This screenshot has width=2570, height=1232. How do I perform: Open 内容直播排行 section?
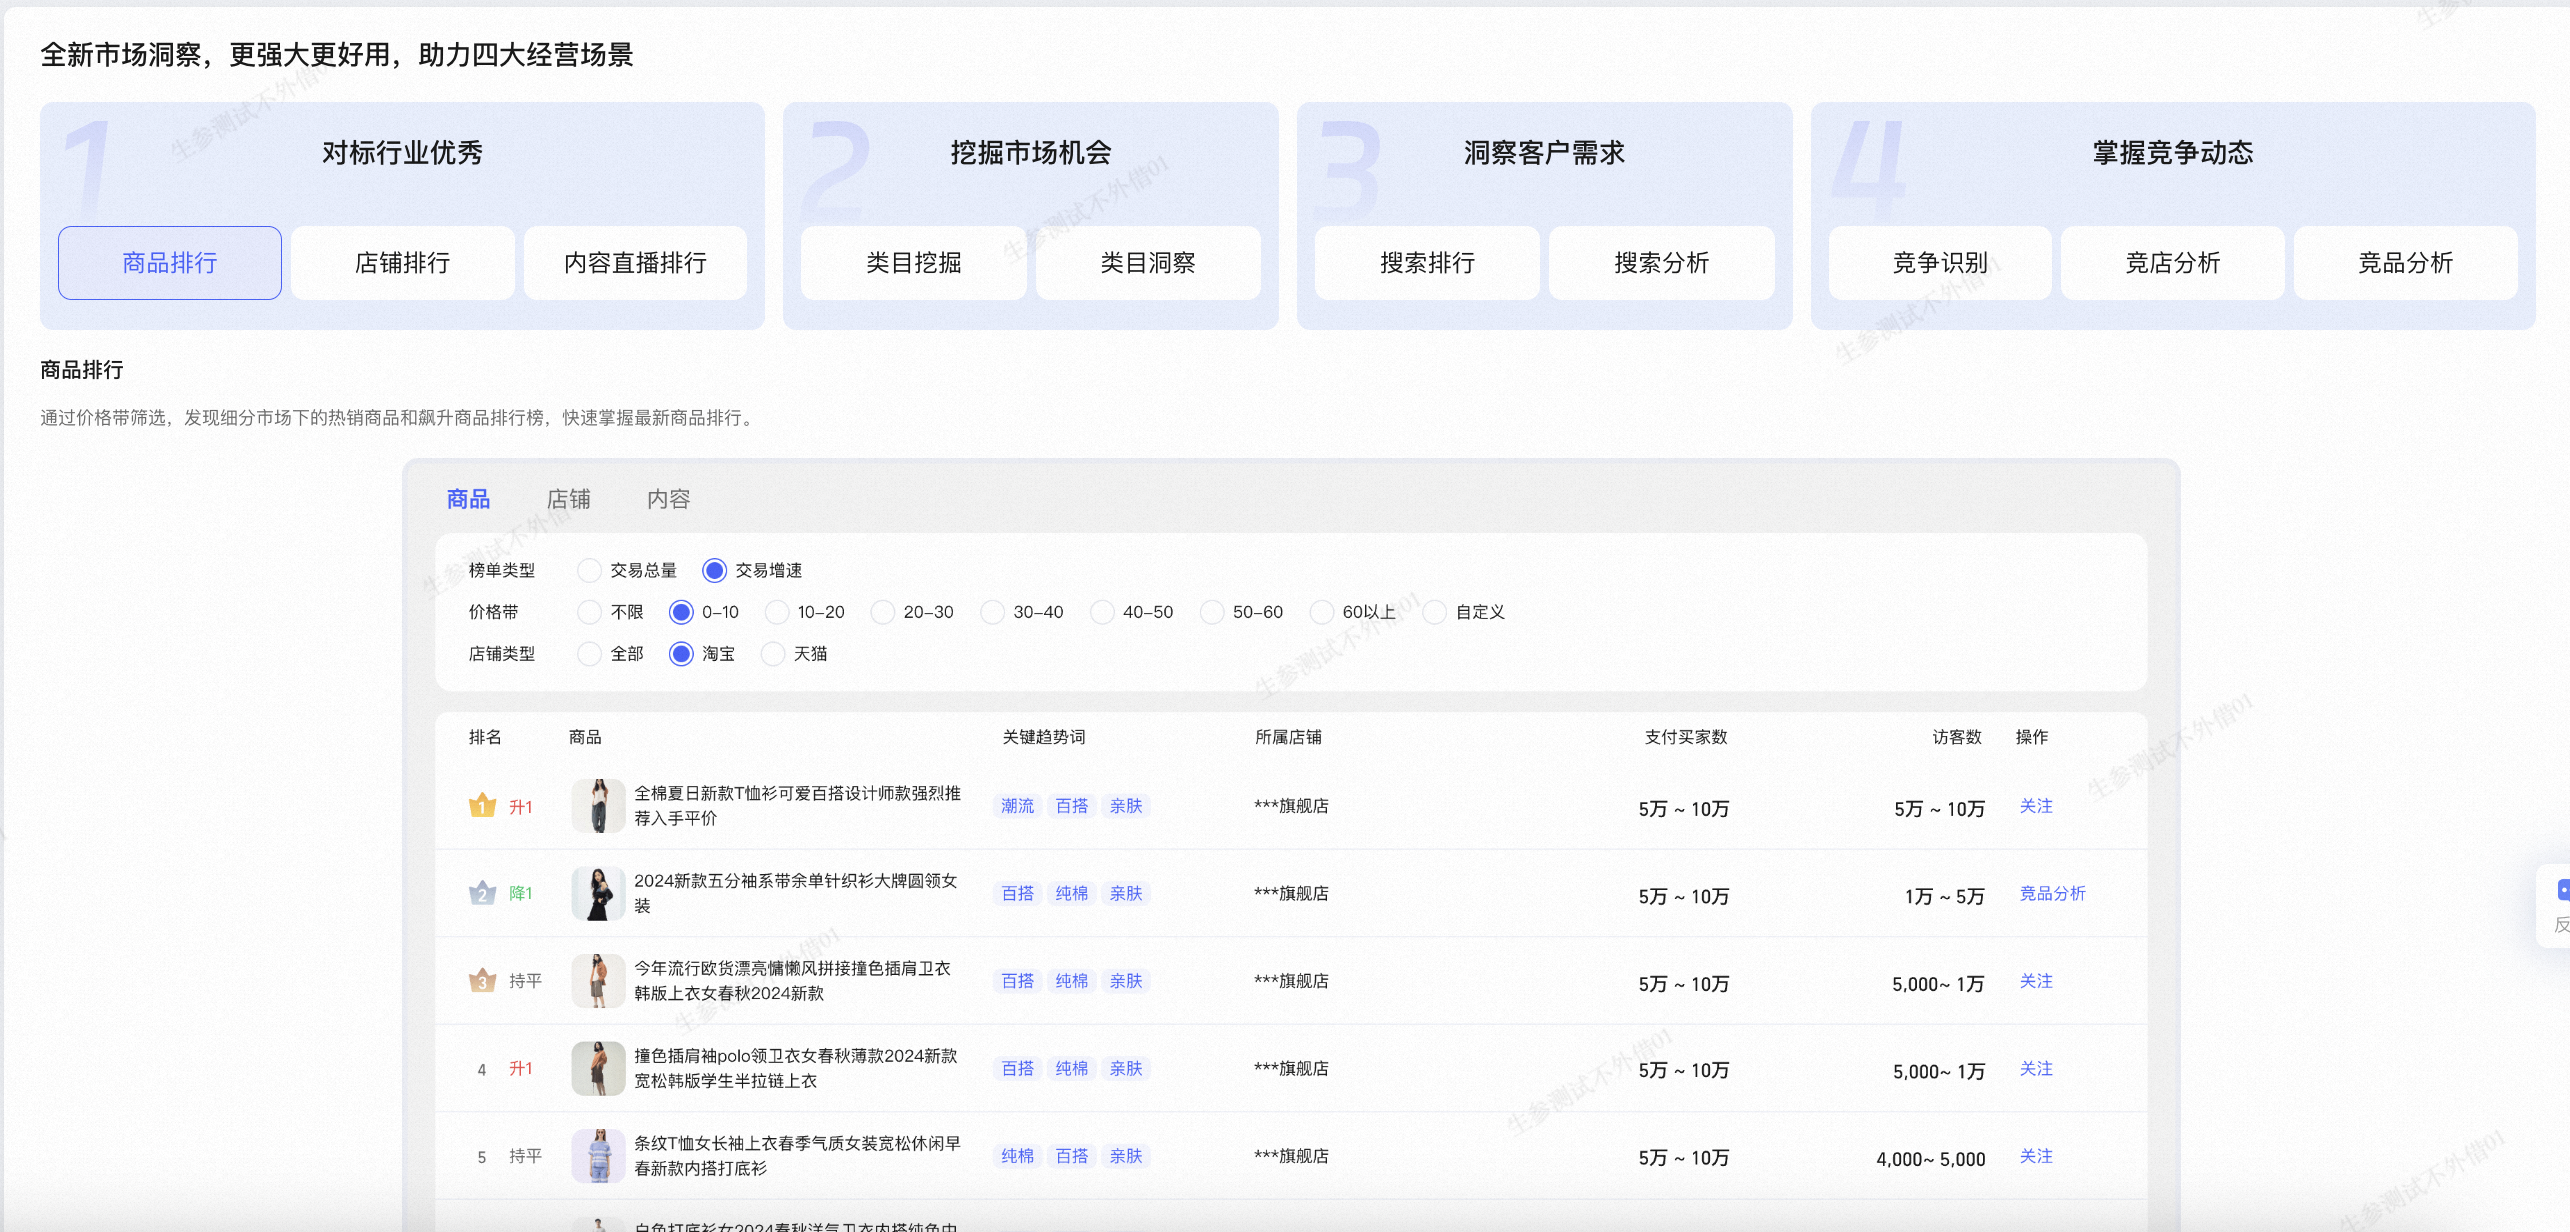coord(636,263)
